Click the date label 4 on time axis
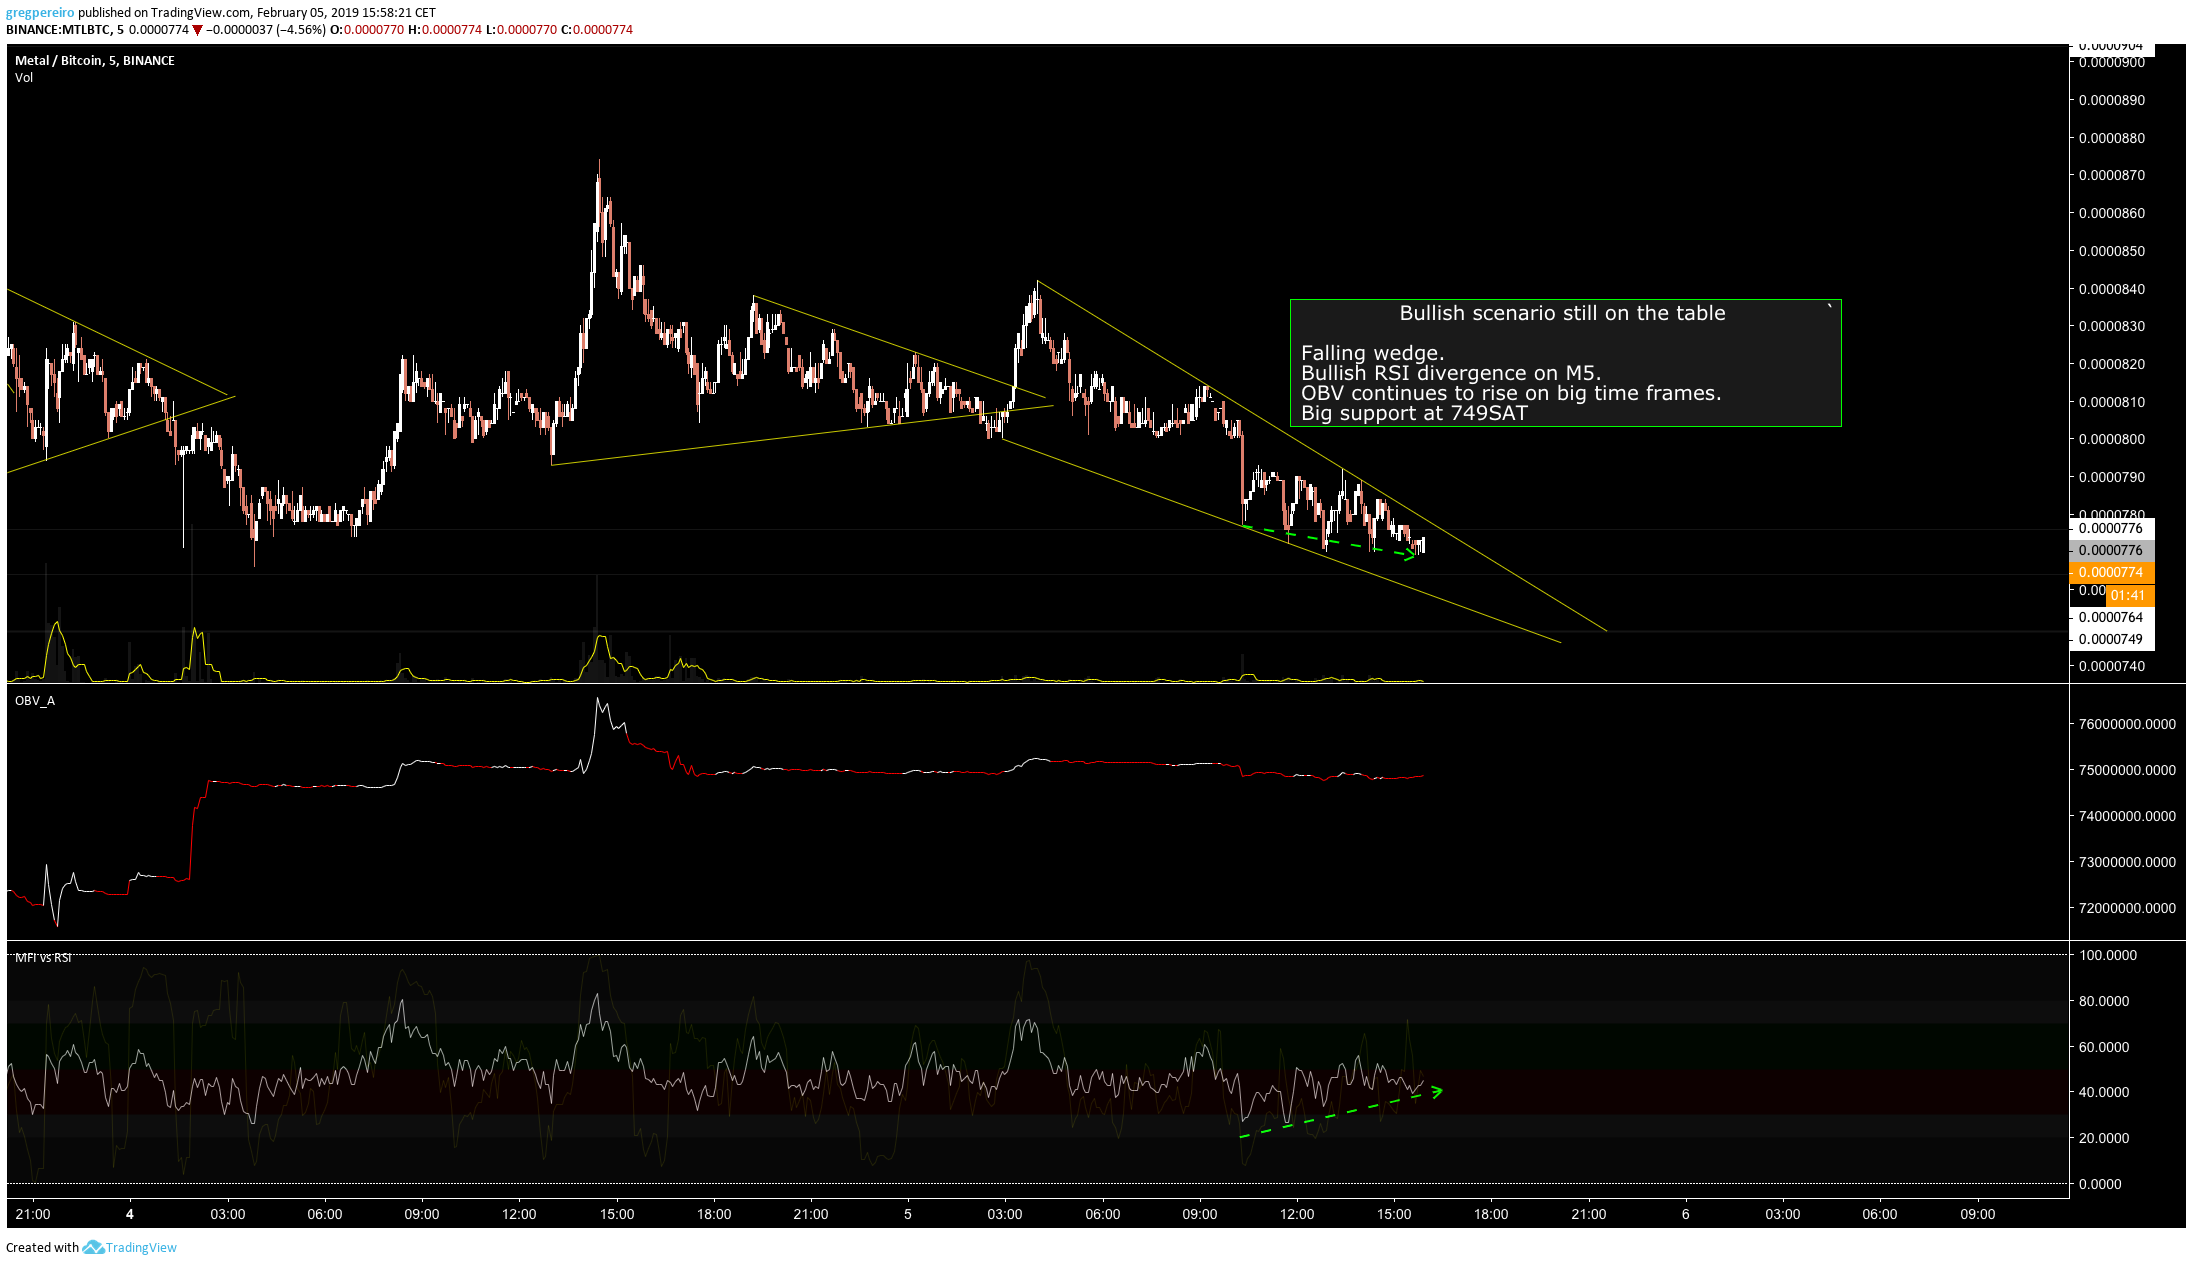This screenshot has width=2193, height=1265. pos(130,1215)
